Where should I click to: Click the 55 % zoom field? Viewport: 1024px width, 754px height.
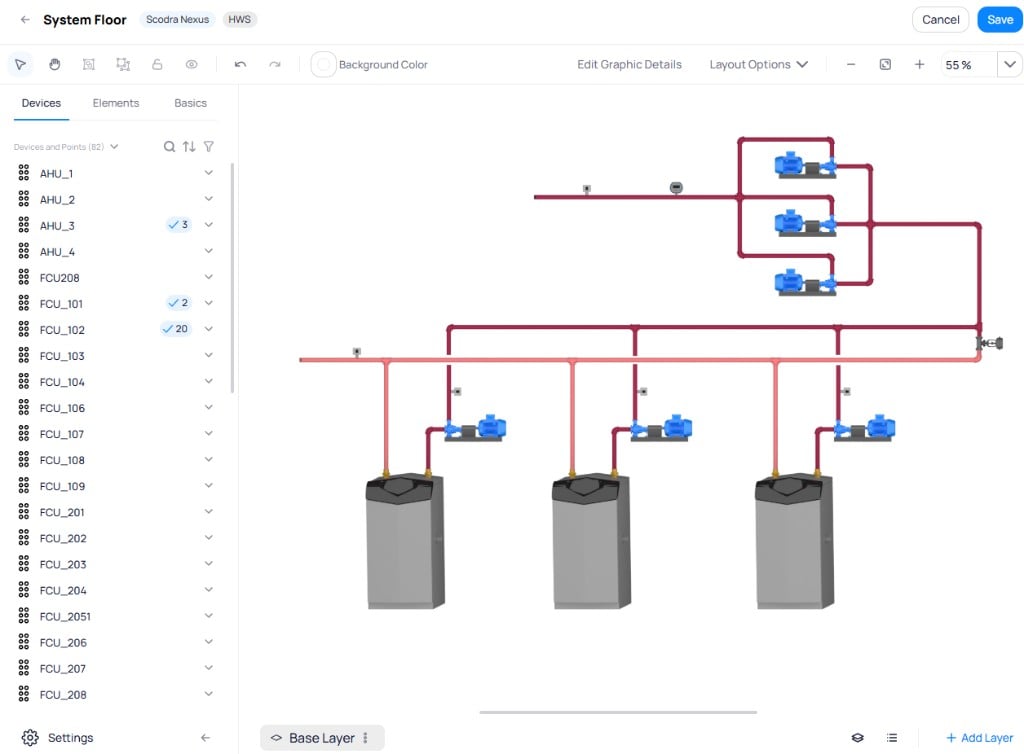pos(968,65)
